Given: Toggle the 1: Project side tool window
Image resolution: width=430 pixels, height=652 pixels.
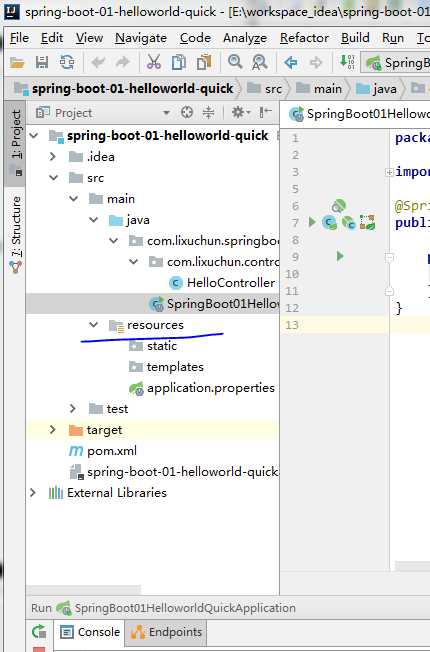Looking at the screenshot, I should (16, 143).
